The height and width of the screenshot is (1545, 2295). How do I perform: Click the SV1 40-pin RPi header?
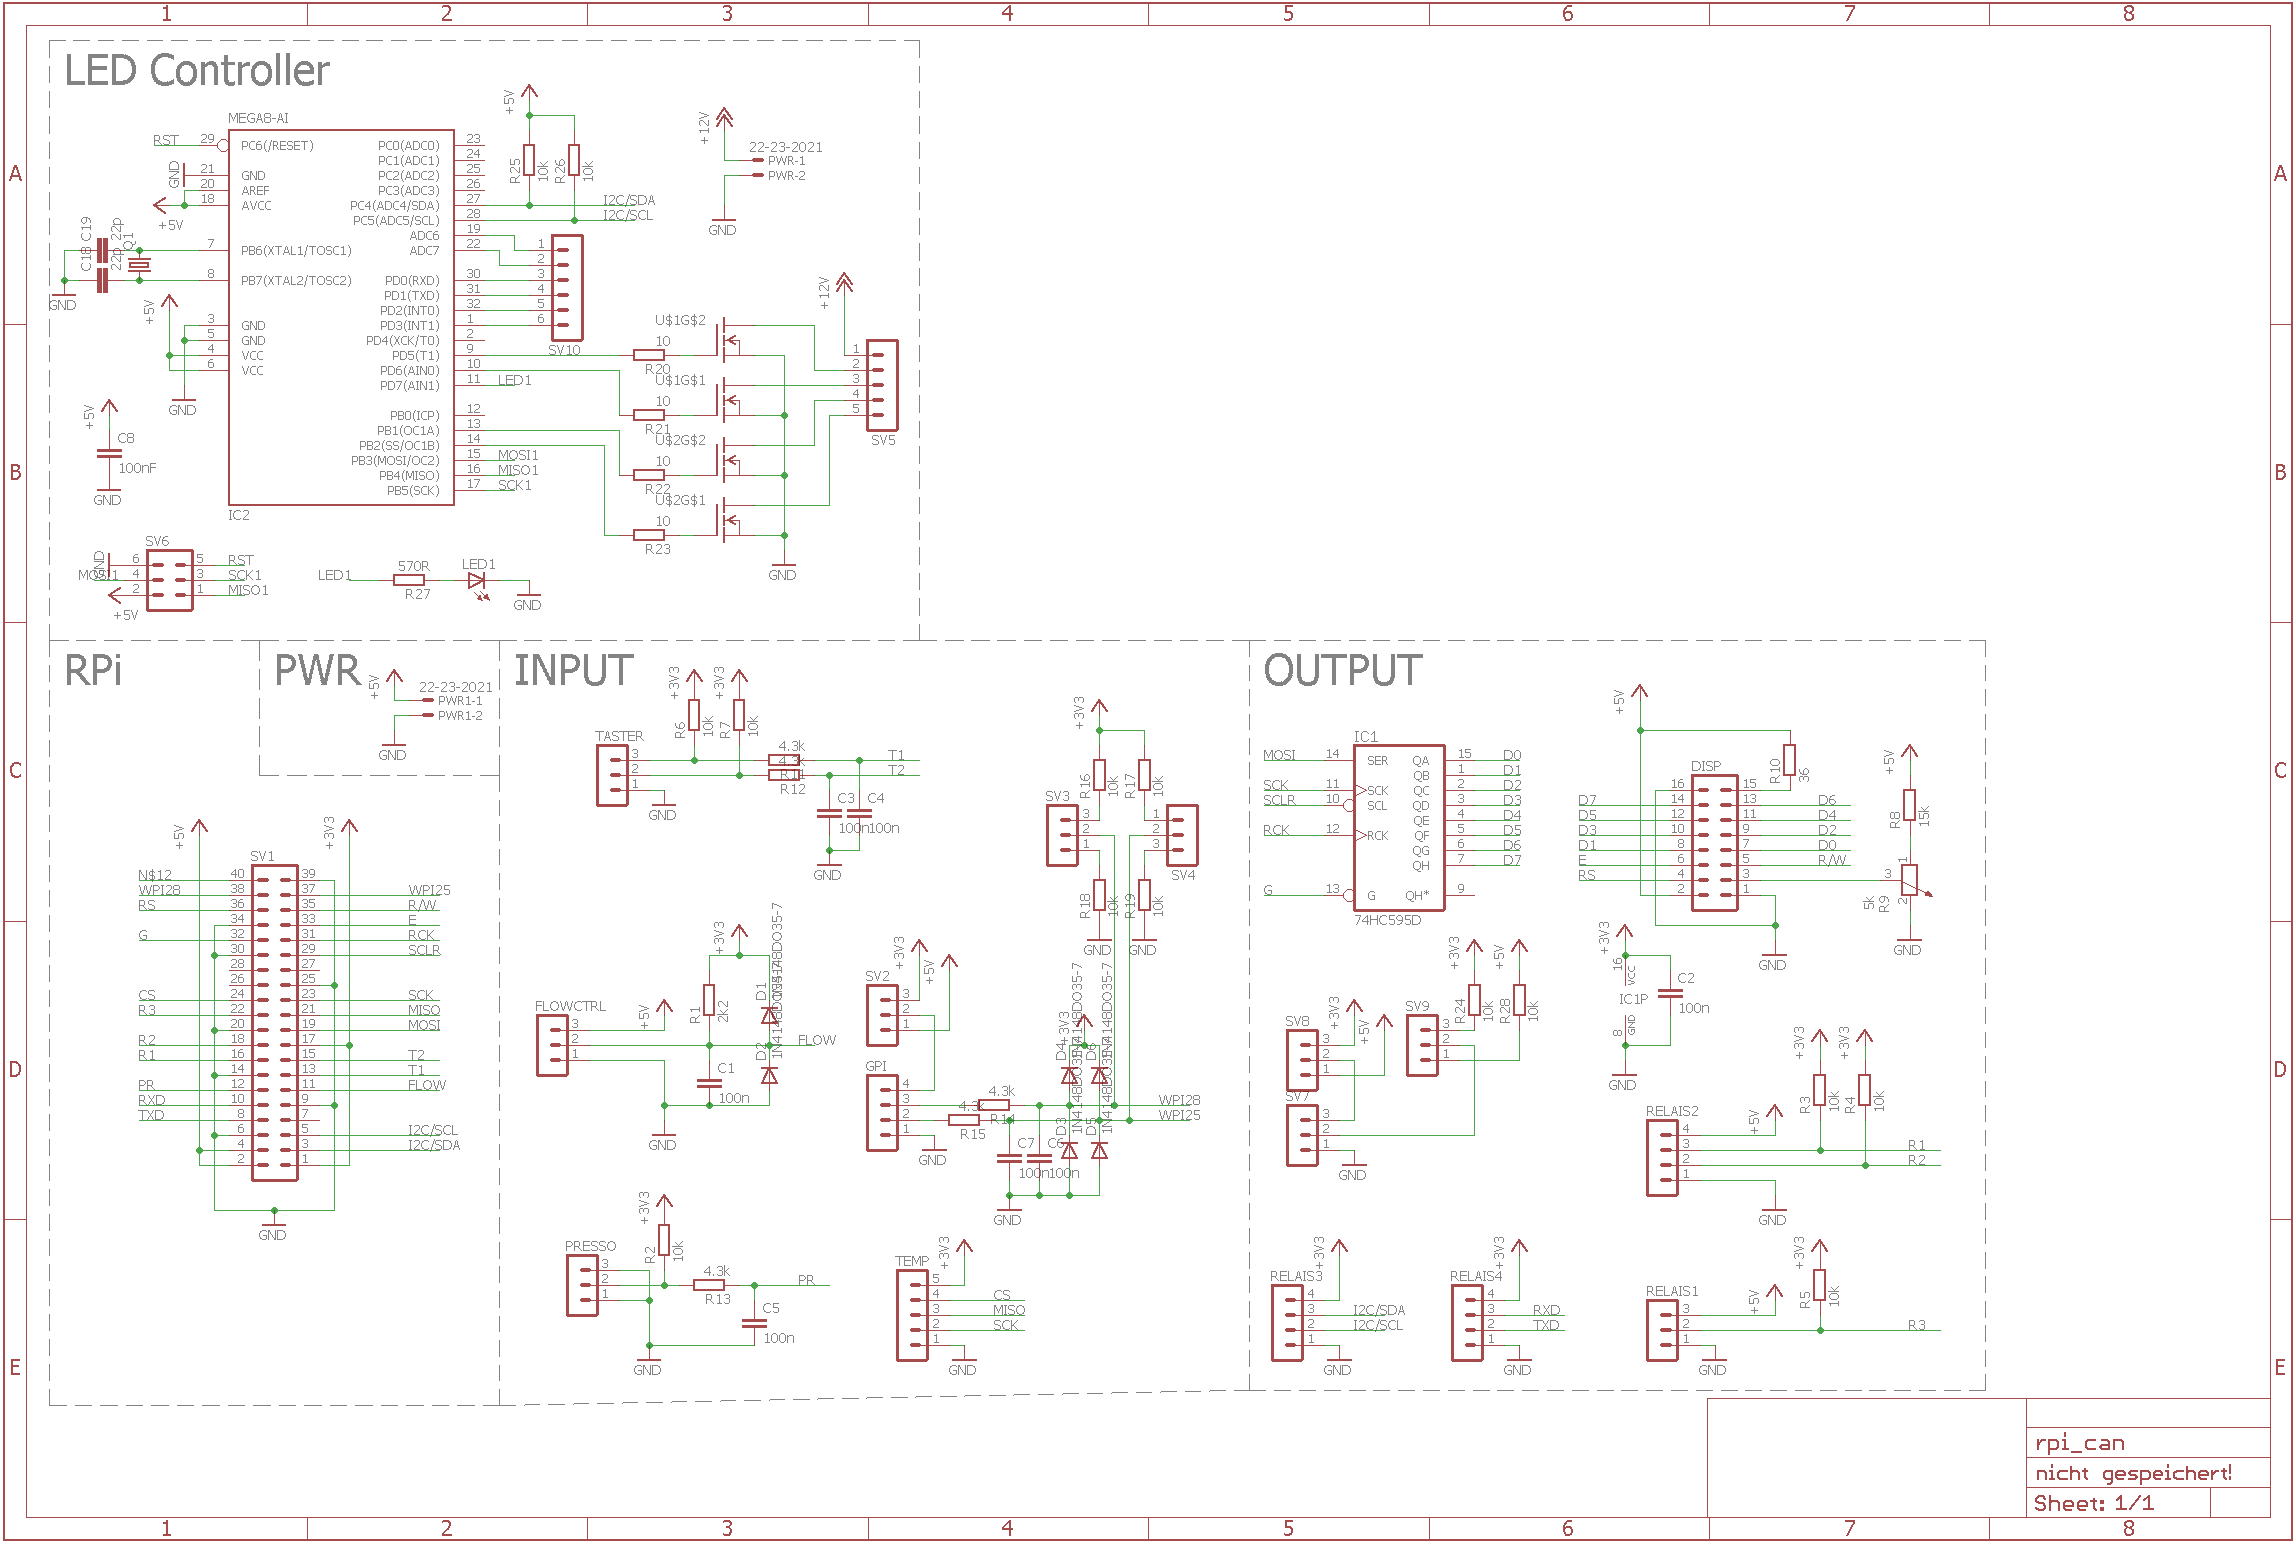point(274,1023)
